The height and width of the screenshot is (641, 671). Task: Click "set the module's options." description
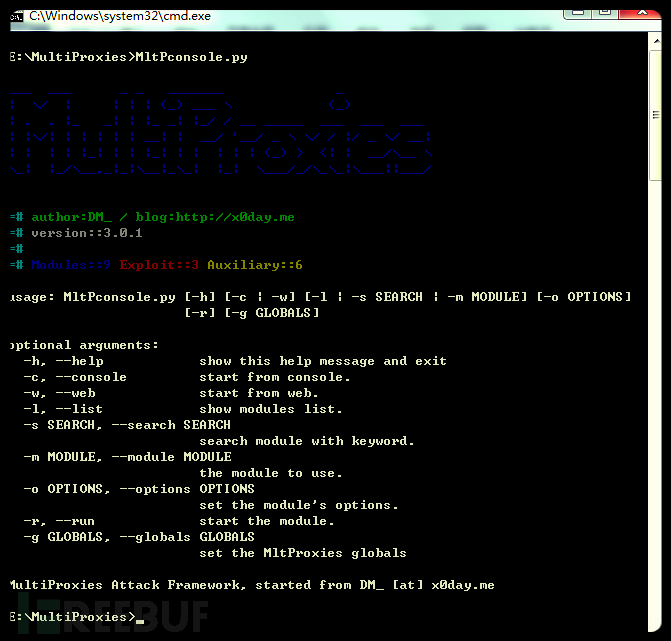point(299,505)
